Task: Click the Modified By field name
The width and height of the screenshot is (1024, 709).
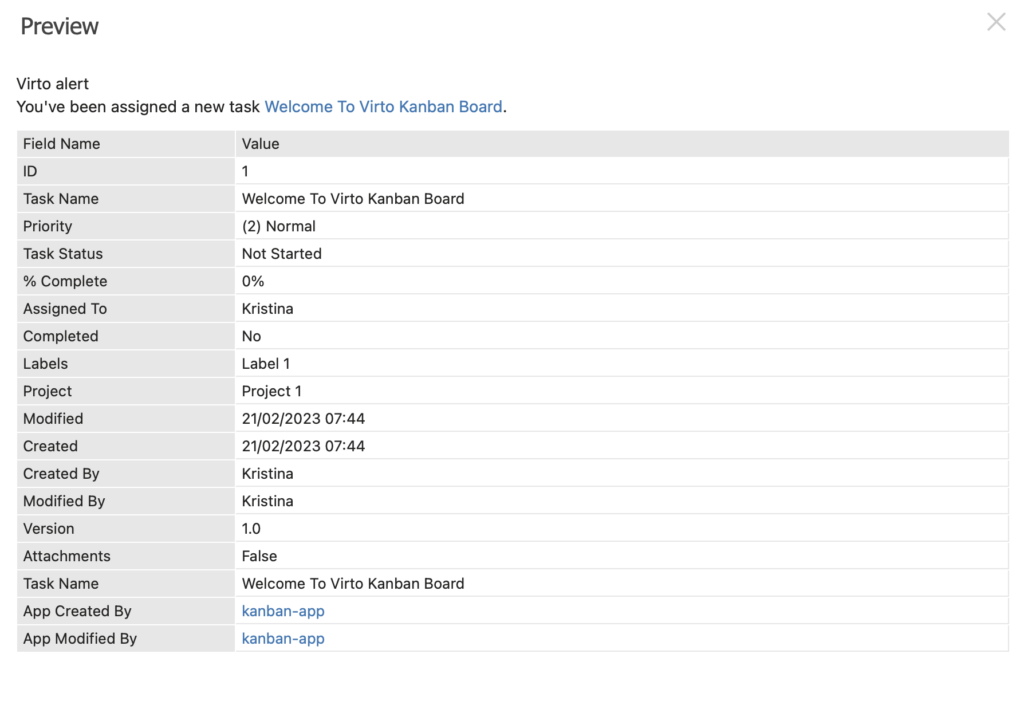Action: pos(64,501)
